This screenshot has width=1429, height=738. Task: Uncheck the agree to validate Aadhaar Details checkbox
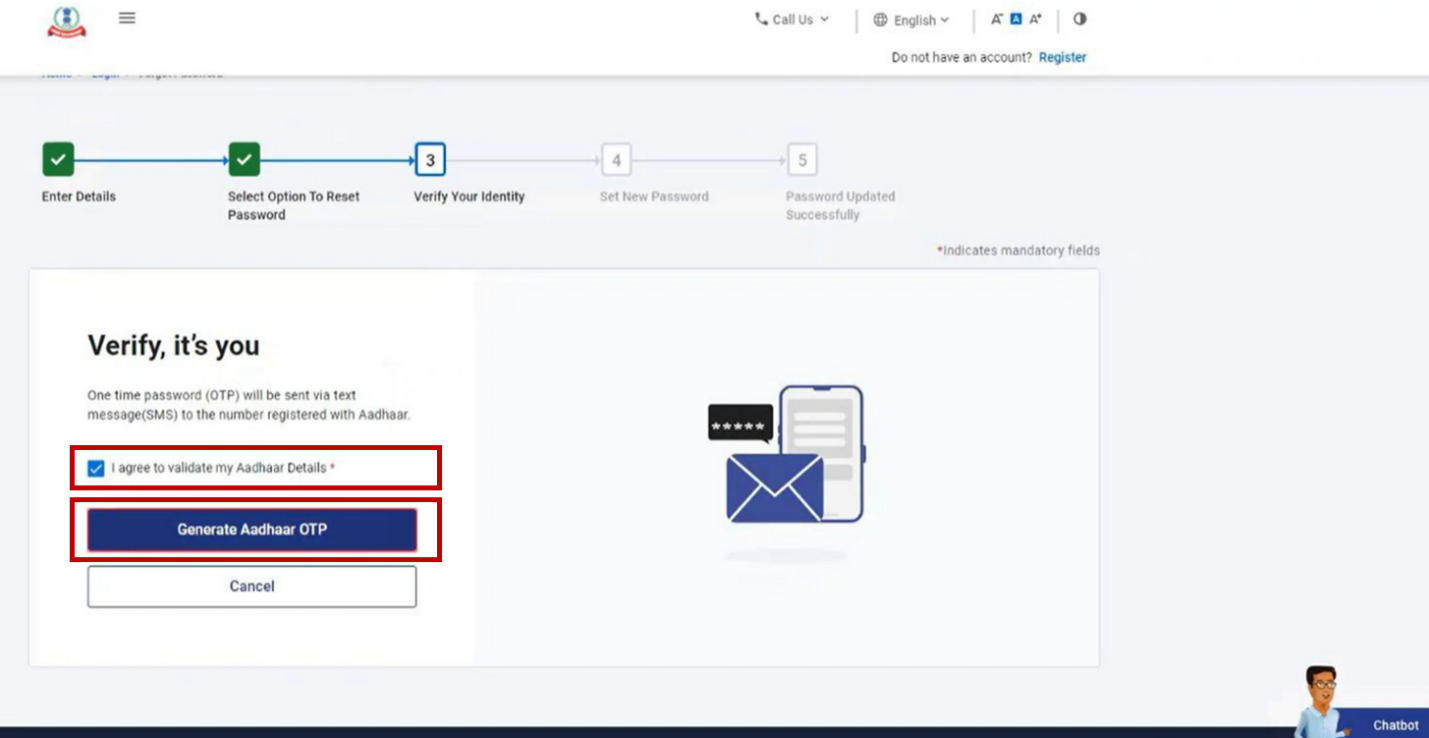tap(96, 468)
